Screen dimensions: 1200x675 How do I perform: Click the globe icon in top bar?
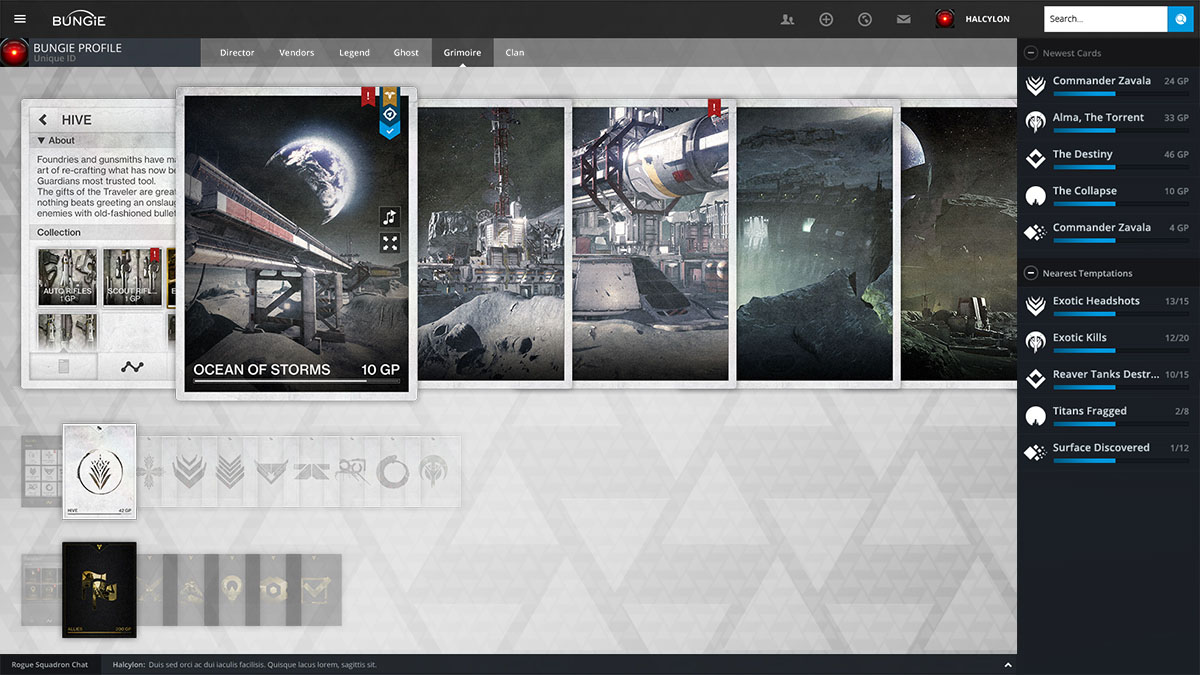click(865, 19)
